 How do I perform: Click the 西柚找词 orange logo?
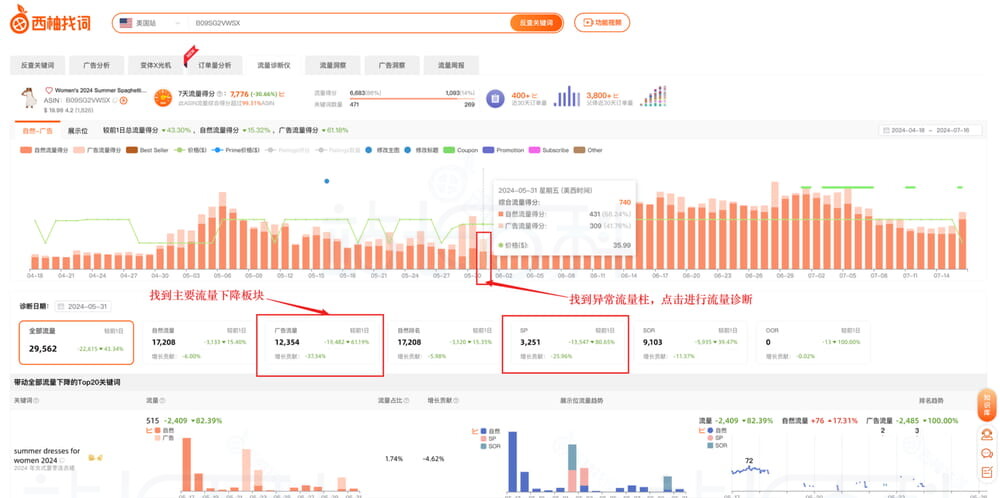pyautogui.click(x=52, y=22)
